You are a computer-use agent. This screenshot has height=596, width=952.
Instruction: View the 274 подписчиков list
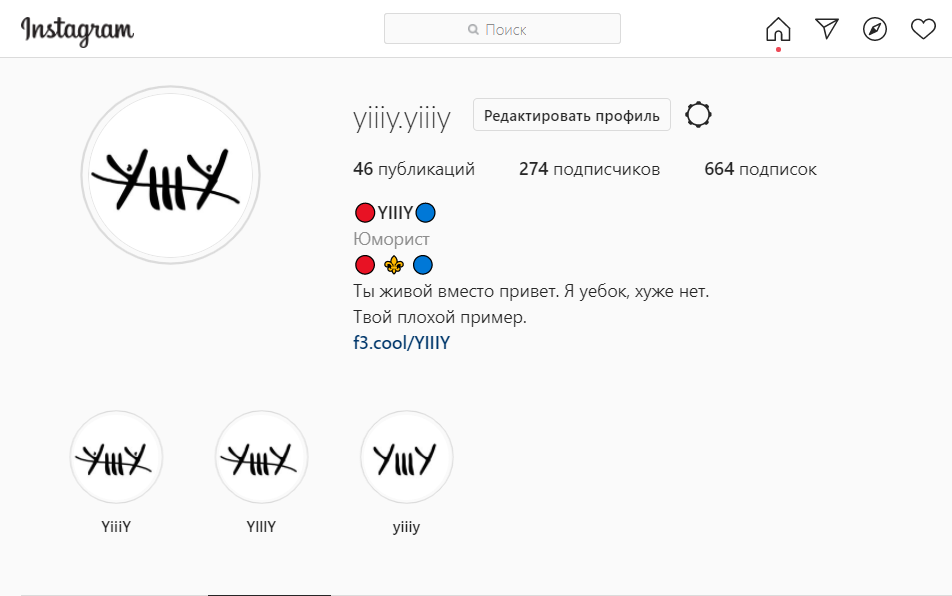pos(589,169)
